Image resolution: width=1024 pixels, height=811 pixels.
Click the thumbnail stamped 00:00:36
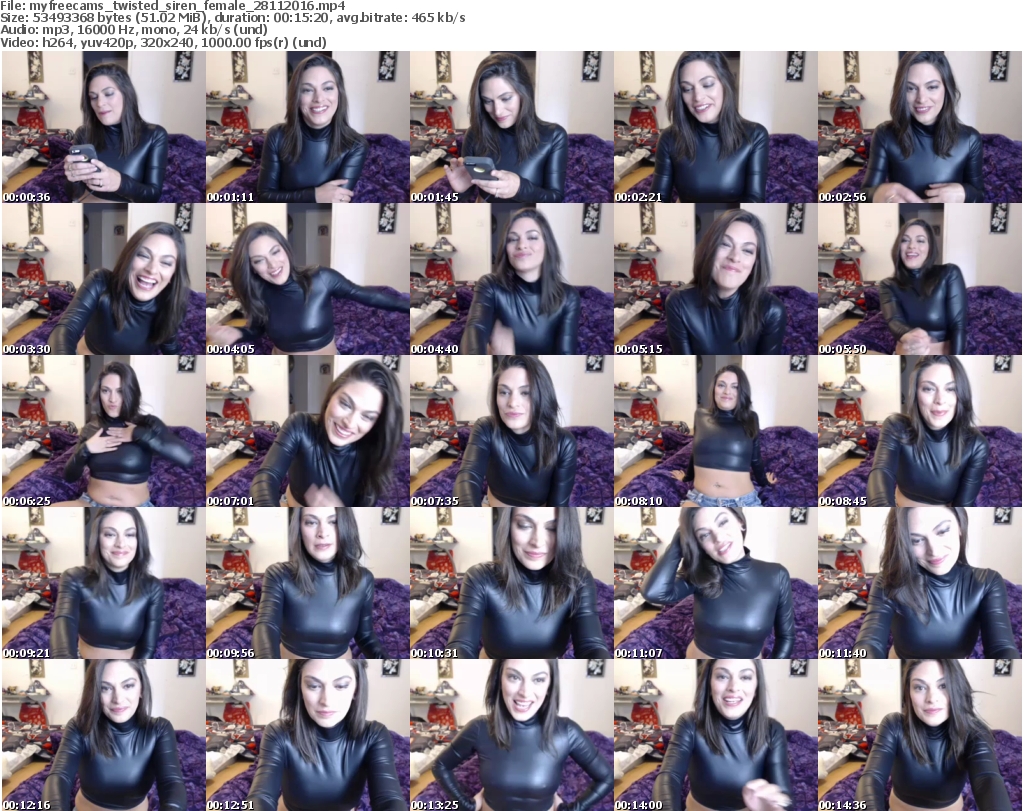pos(104,127)
